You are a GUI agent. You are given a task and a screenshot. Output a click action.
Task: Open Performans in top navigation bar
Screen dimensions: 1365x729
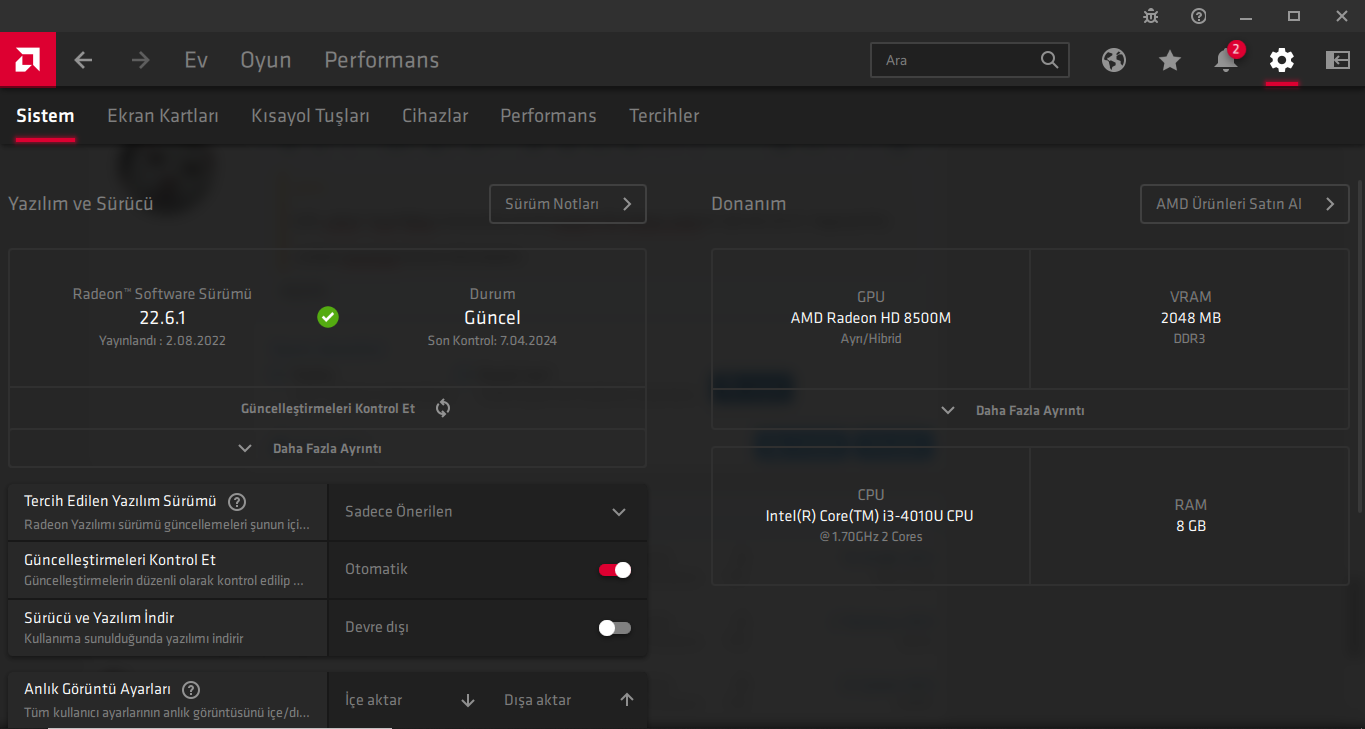(x=382, y=60)
